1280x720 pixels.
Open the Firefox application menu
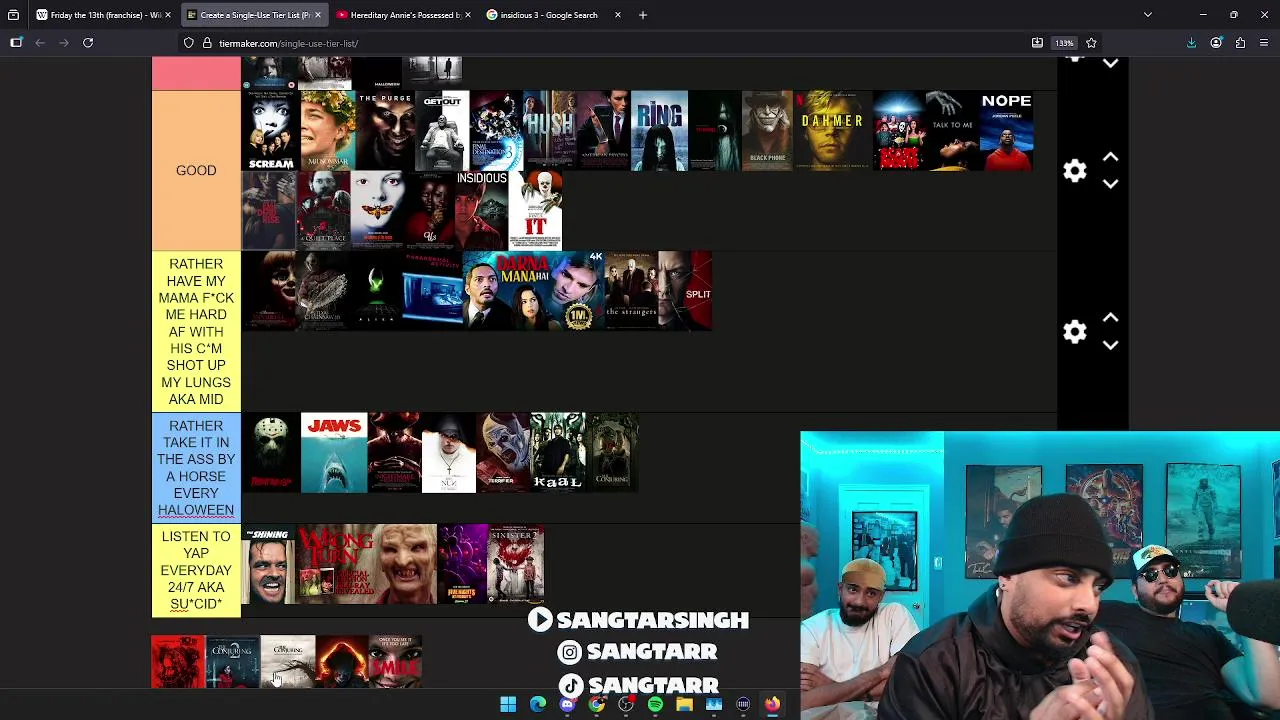(1265, 43)
